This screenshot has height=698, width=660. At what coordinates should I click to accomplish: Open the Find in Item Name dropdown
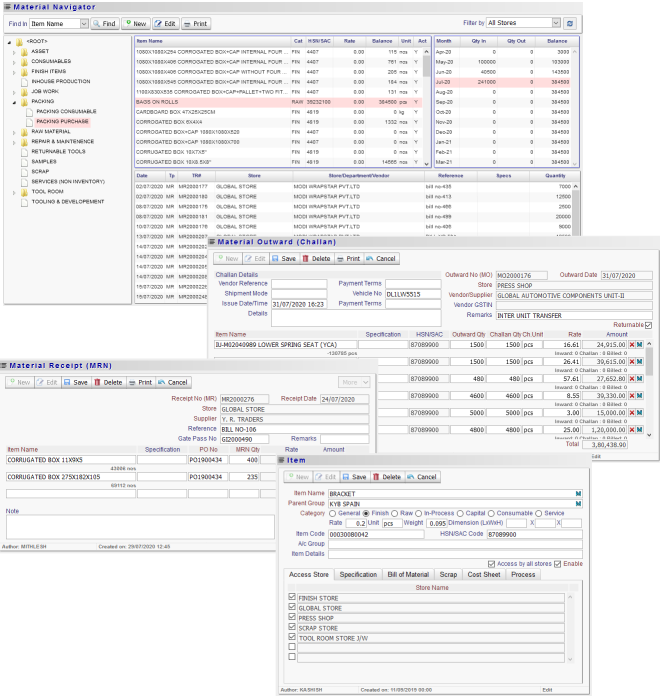pyautogui.click(x=84, y=24)
